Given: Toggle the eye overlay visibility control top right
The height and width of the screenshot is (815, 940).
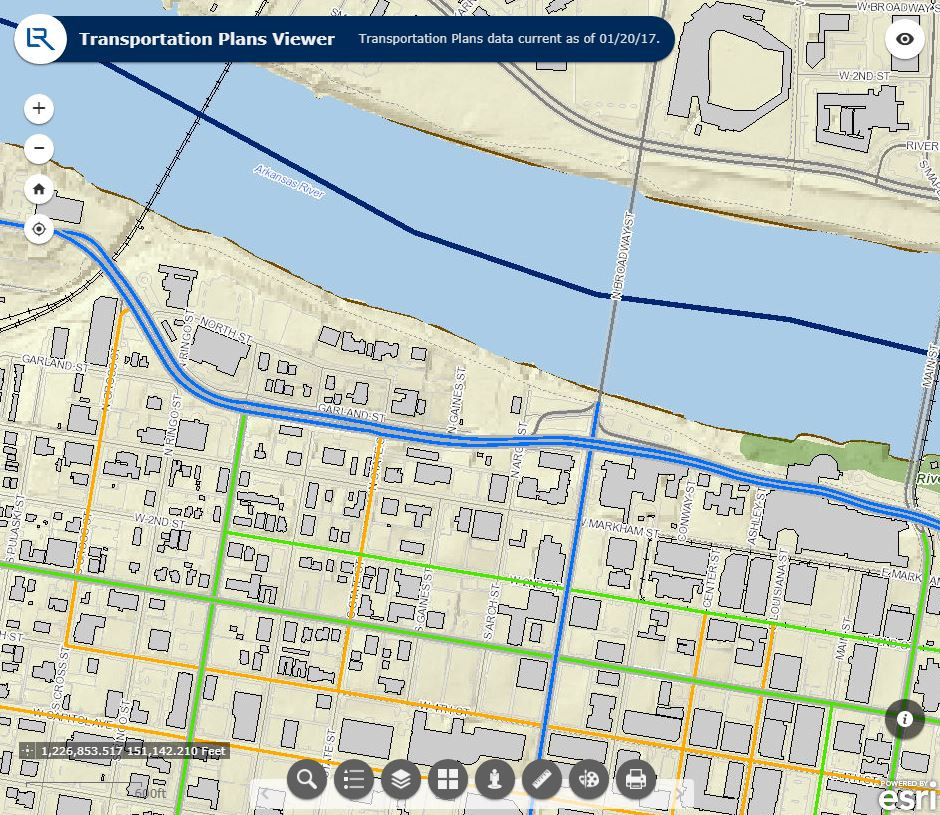Looking at the screenshot, I should tap(905, 38).
